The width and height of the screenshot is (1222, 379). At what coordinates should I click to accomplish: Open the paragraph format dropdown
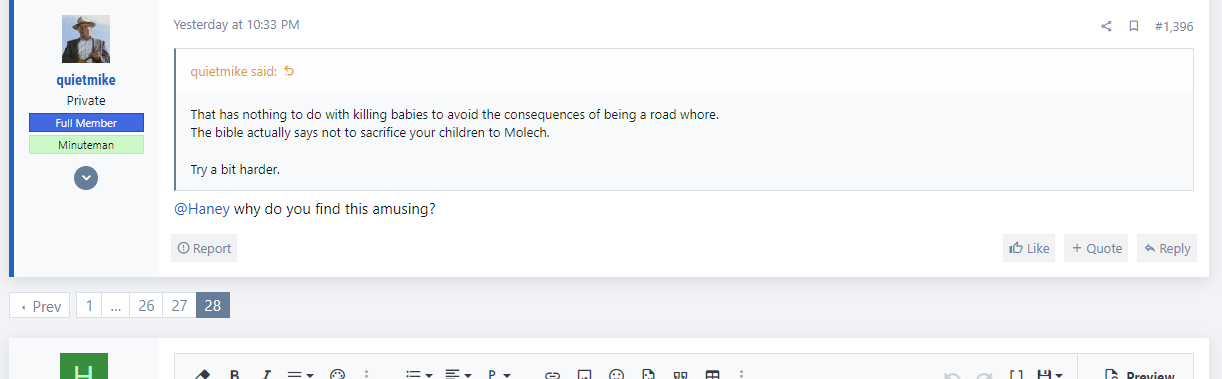(498, 375)
